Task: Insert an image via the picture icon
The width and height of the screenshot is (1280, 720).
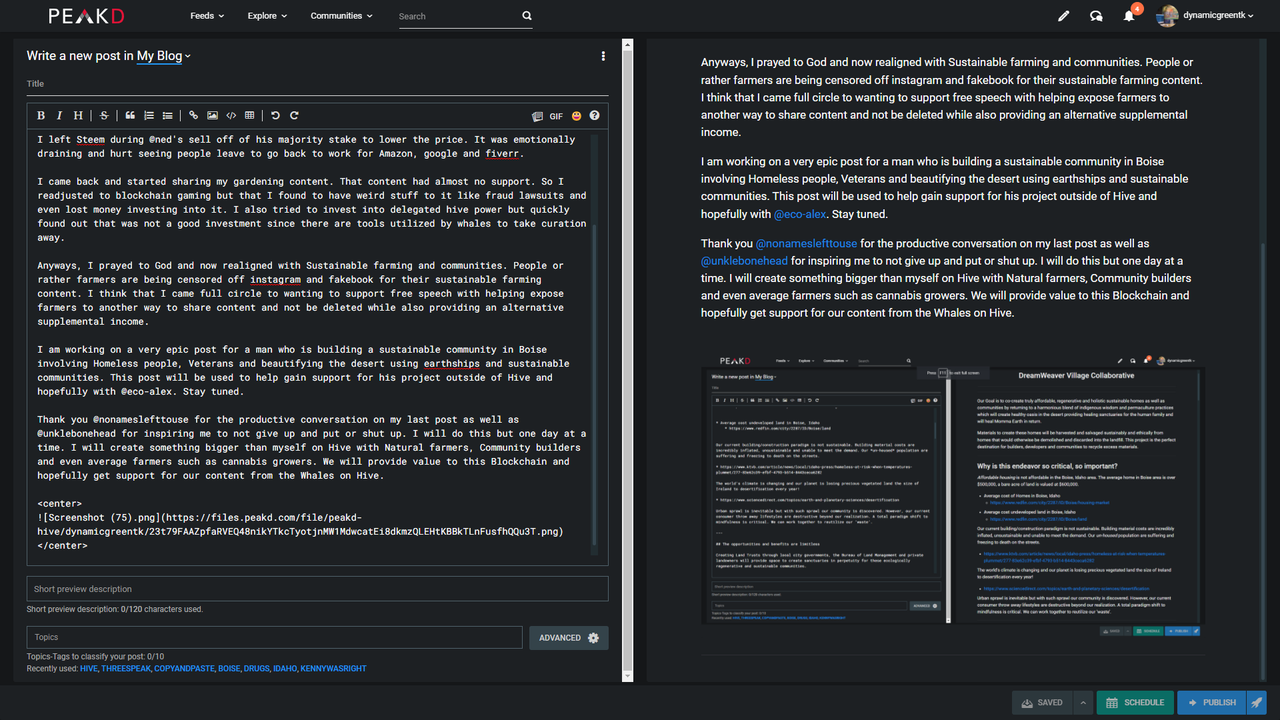Action: (x=213, y=116)
